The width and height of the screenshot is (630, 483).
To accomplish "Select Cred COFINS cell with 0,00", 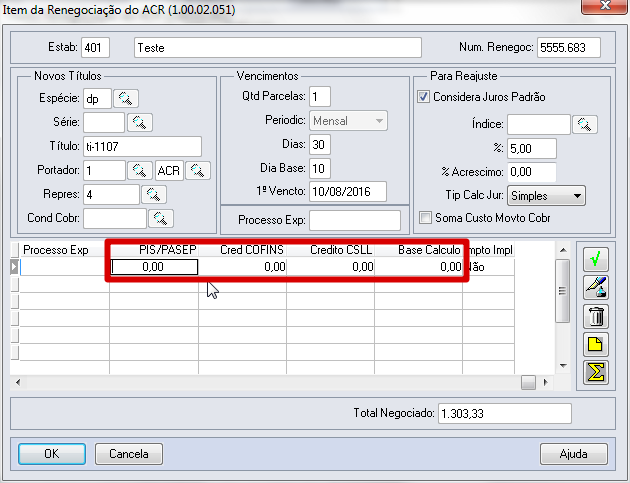I will [x=243, y=267].
